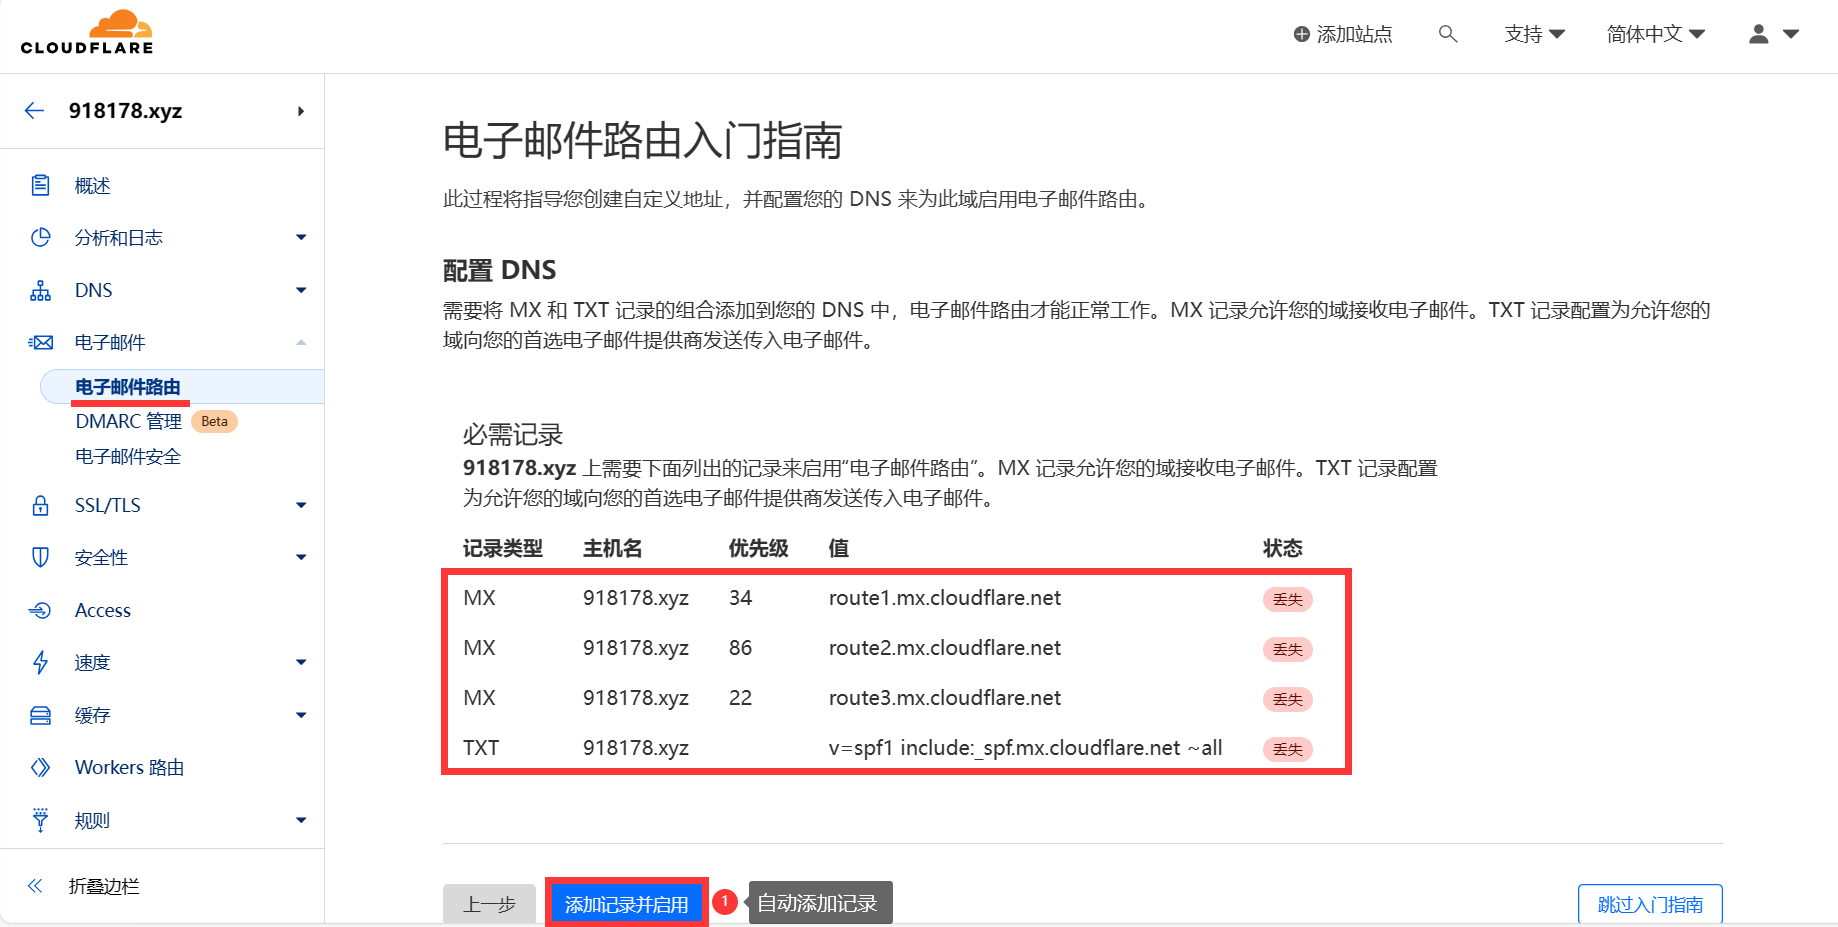
Task: Click priority value 86
Action: 740,647
